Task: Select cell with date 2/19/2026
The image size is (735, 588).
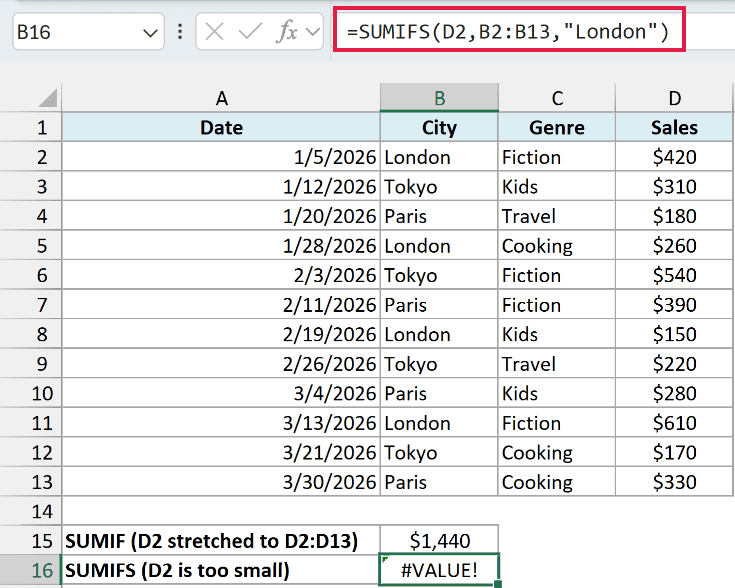Action: pos(221,334)
